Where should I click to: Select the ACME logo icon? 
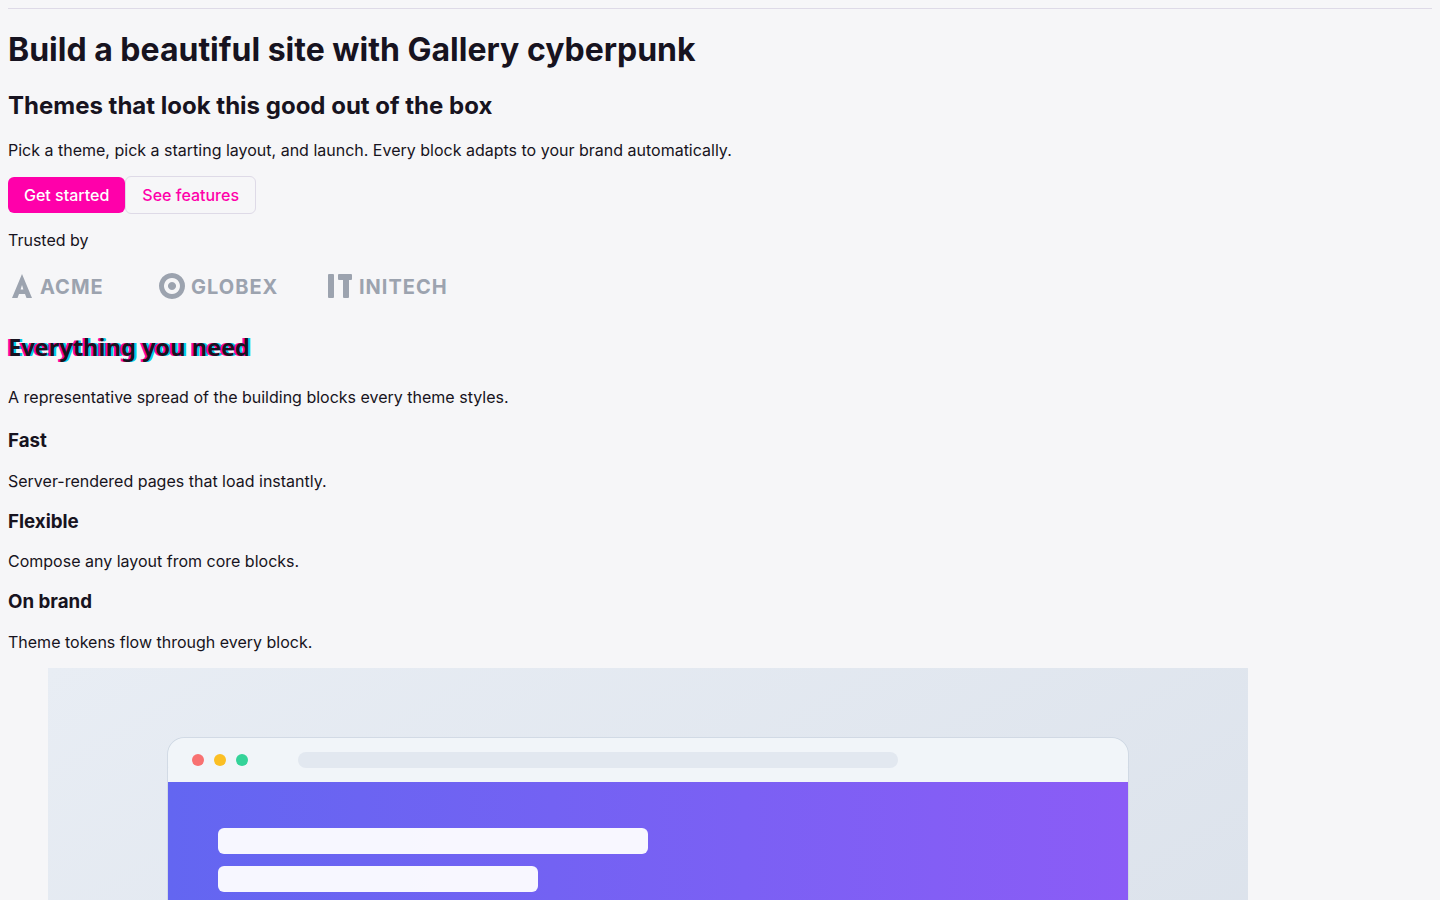click(21, 287)
